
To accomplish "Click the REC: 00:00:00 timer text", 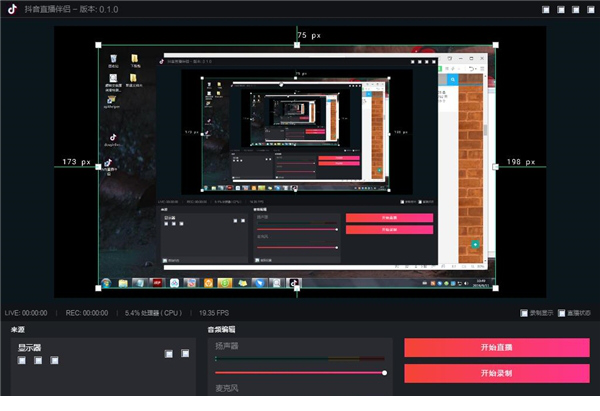I will [x=87, y=313].
